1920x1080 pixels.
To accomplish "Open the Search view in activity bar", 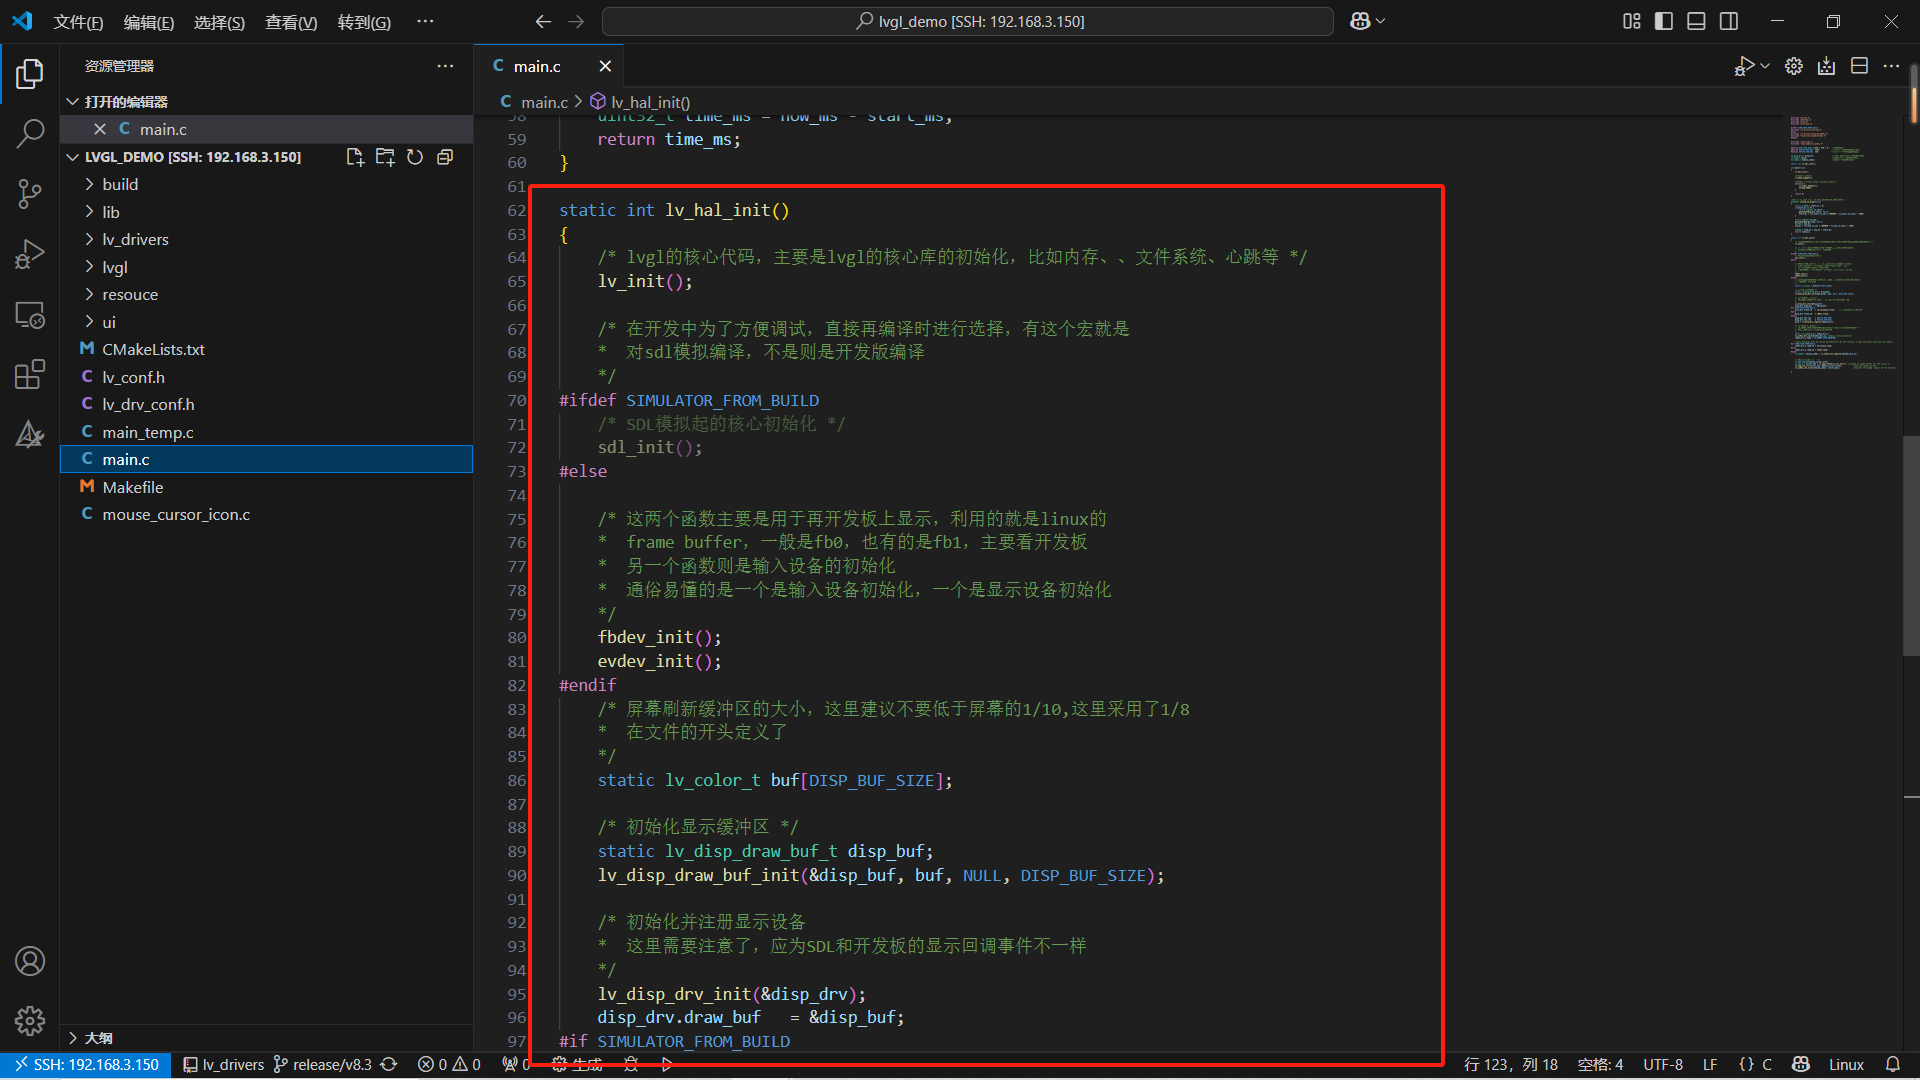I will (30, 133).
